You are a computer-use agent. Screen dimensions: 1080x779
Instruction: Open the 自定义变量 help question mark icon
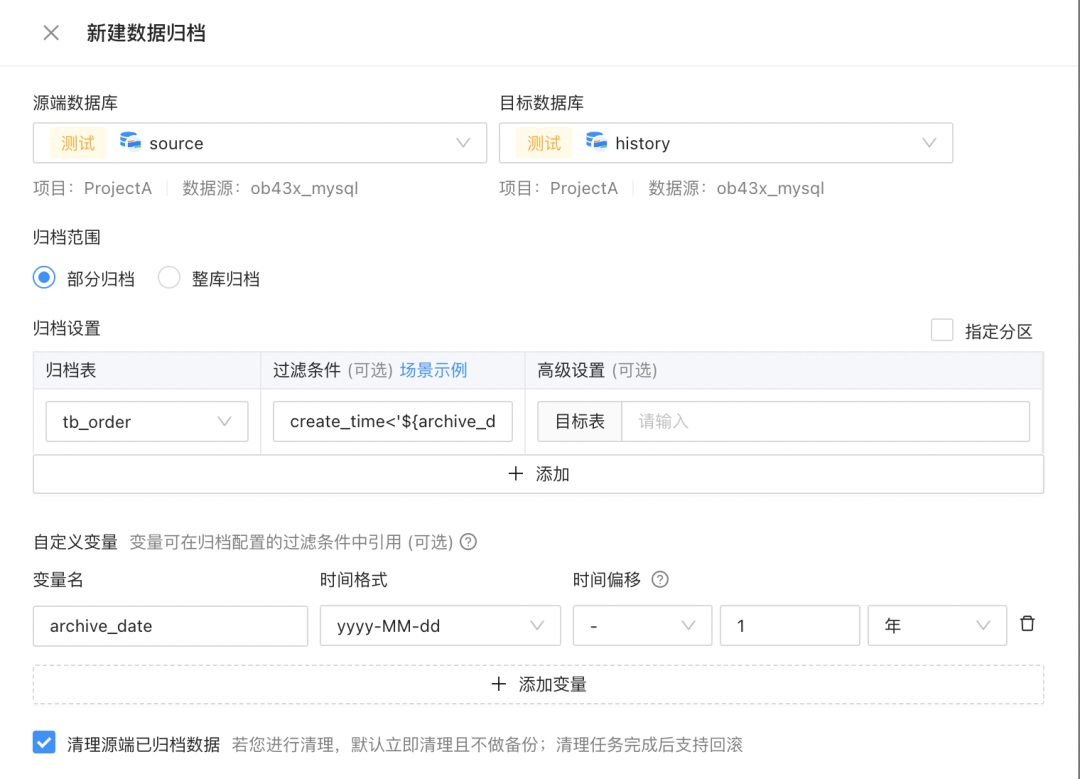point(468,542)
